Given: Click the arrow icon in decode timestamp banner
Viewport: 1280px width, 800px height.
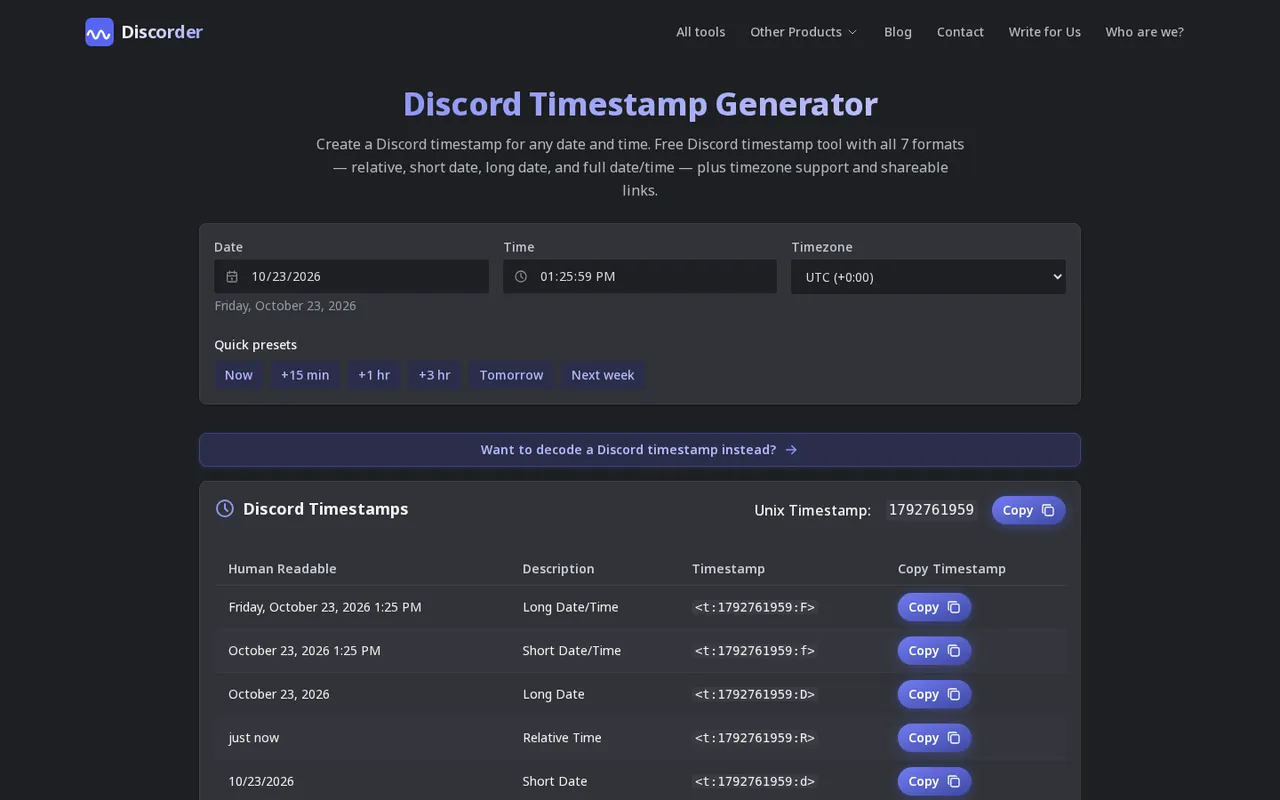Looking at the screenshot, I should (791, 450).
